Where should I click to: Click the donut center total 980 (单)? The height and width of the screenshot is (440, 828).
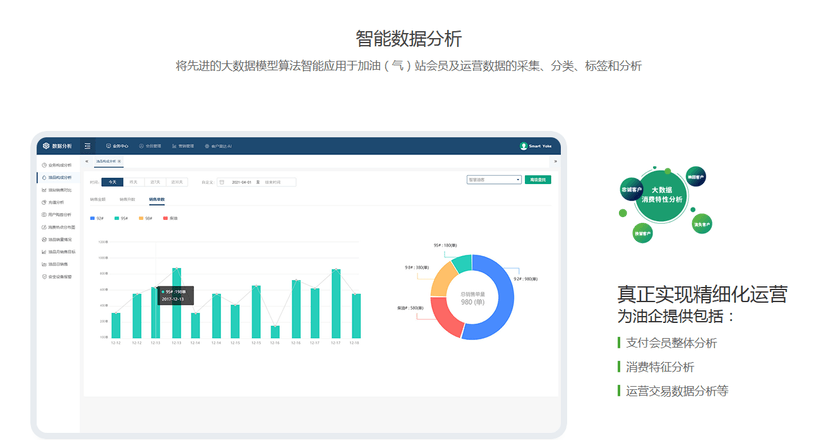coord(473,302)
